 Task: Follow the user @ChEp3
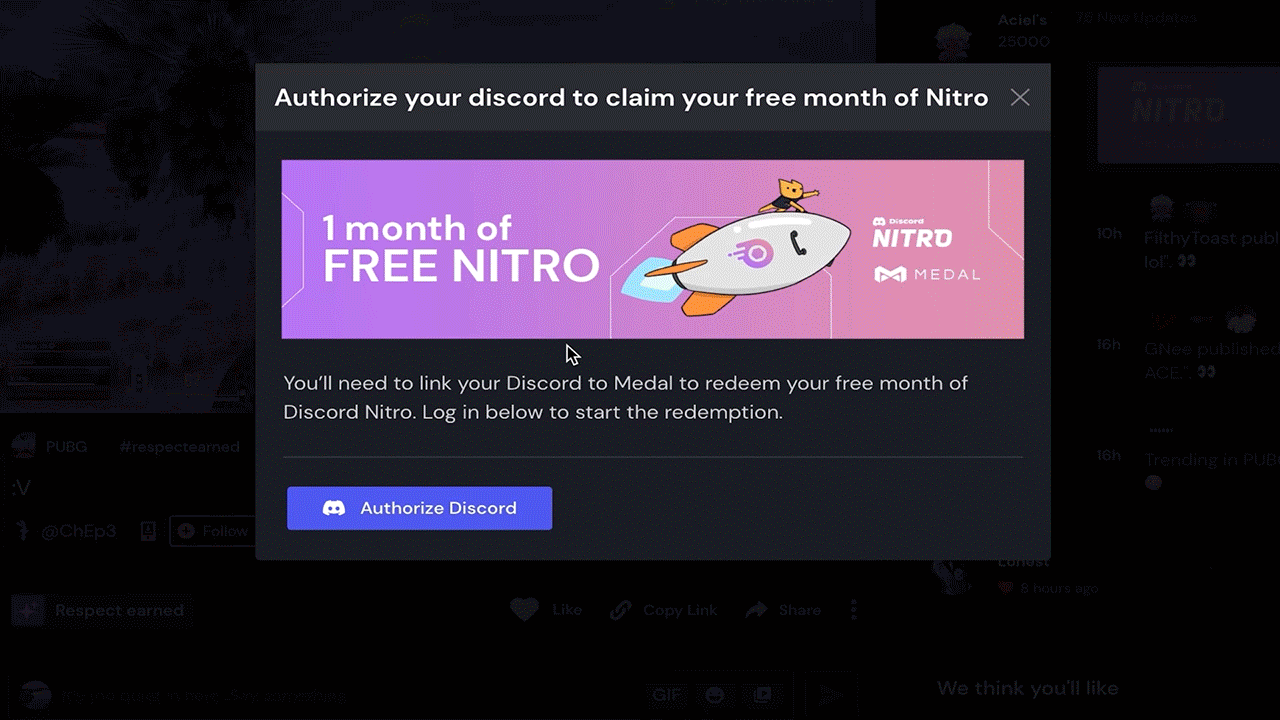coord(212,531)
